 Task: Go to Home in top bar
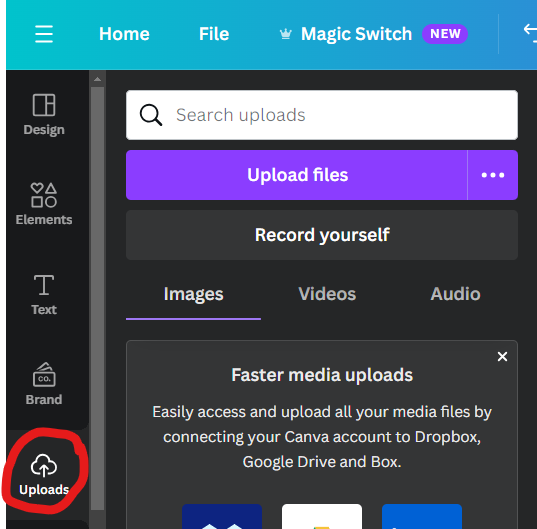(x=124, y=34)
